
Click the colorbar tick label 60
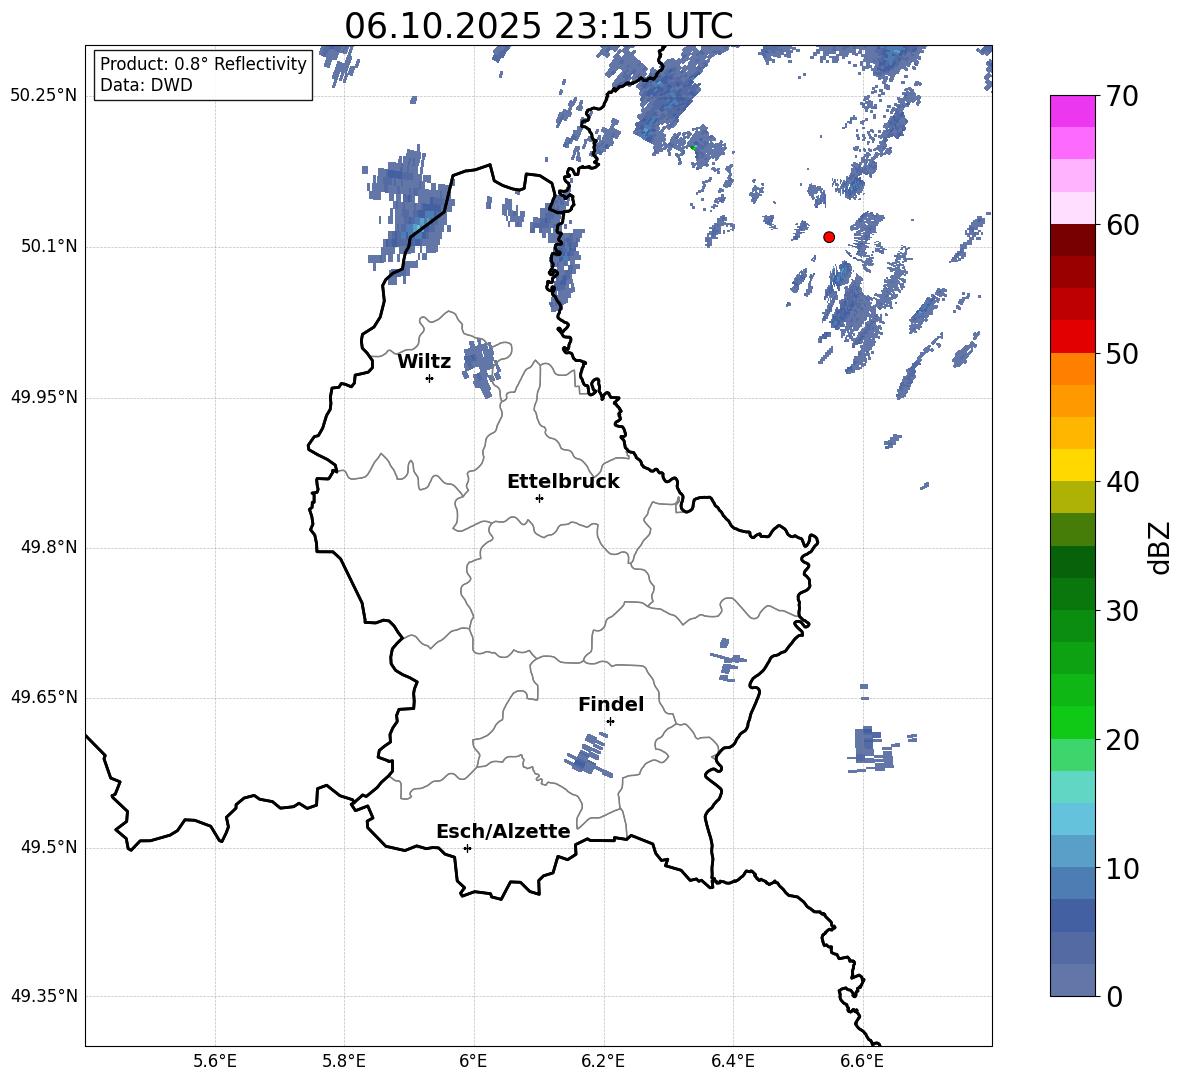point(1122,225)
